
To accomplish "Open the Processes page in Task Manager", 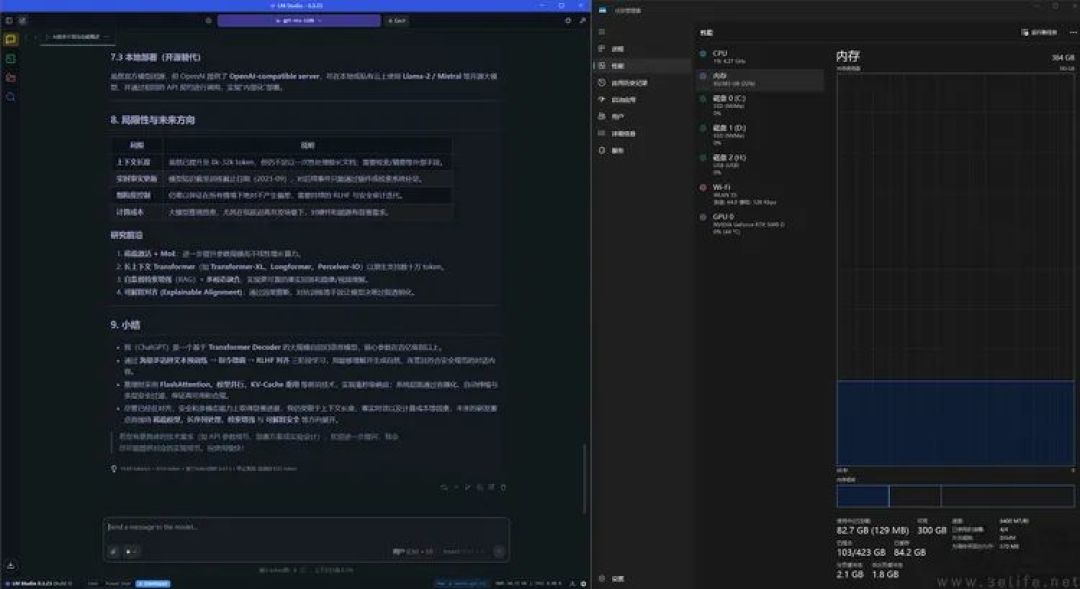I will (642, 49).
